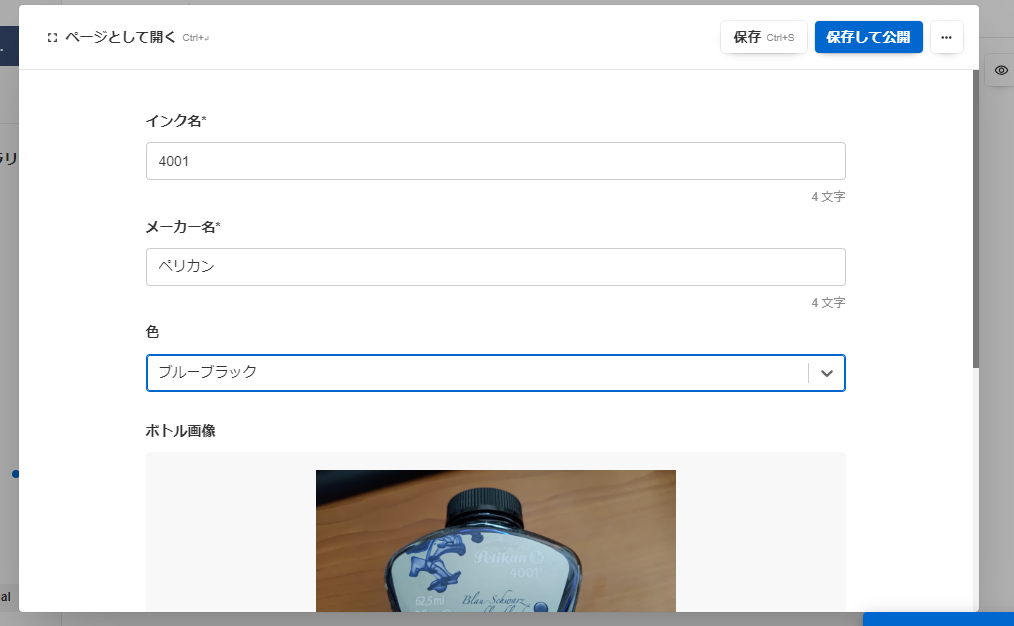This screenshot has width=1014, height=626.
Task: Focus the インク名 input field
Action: coord(495,161)
